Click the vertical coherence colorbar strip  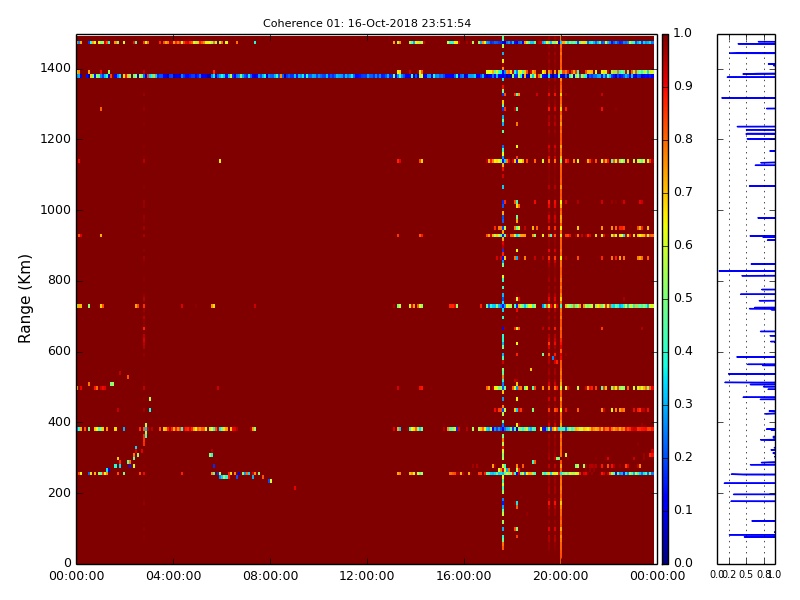click(x=665, y=299)
